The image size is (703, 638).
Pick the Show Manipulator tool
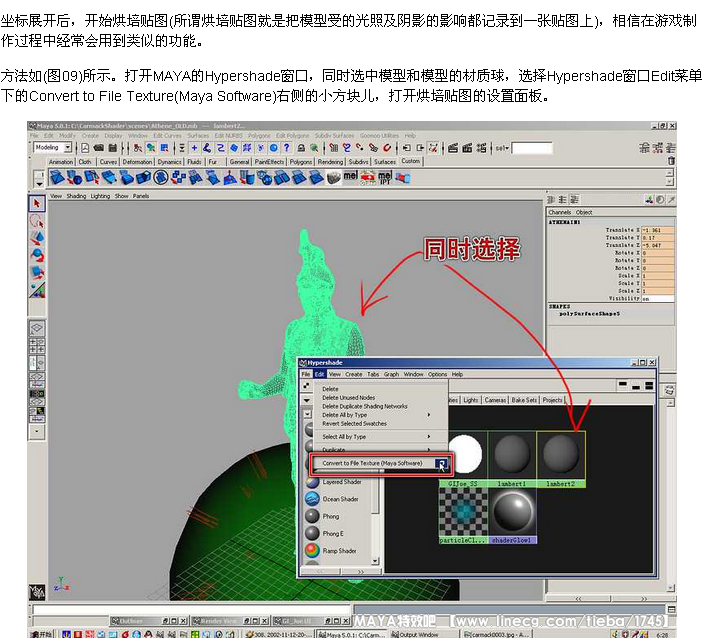(37, 290)
